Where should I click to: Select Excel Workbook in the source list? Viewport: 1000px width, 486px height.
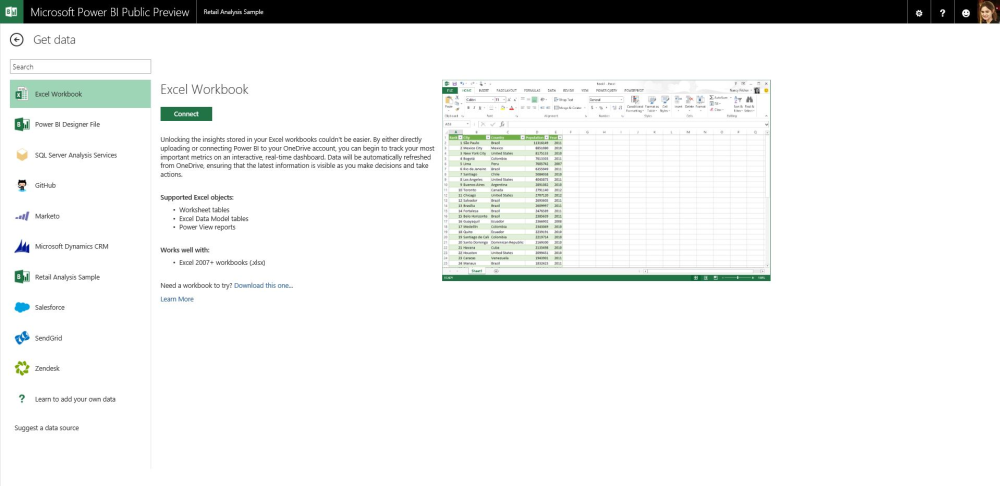pos(80,94)
